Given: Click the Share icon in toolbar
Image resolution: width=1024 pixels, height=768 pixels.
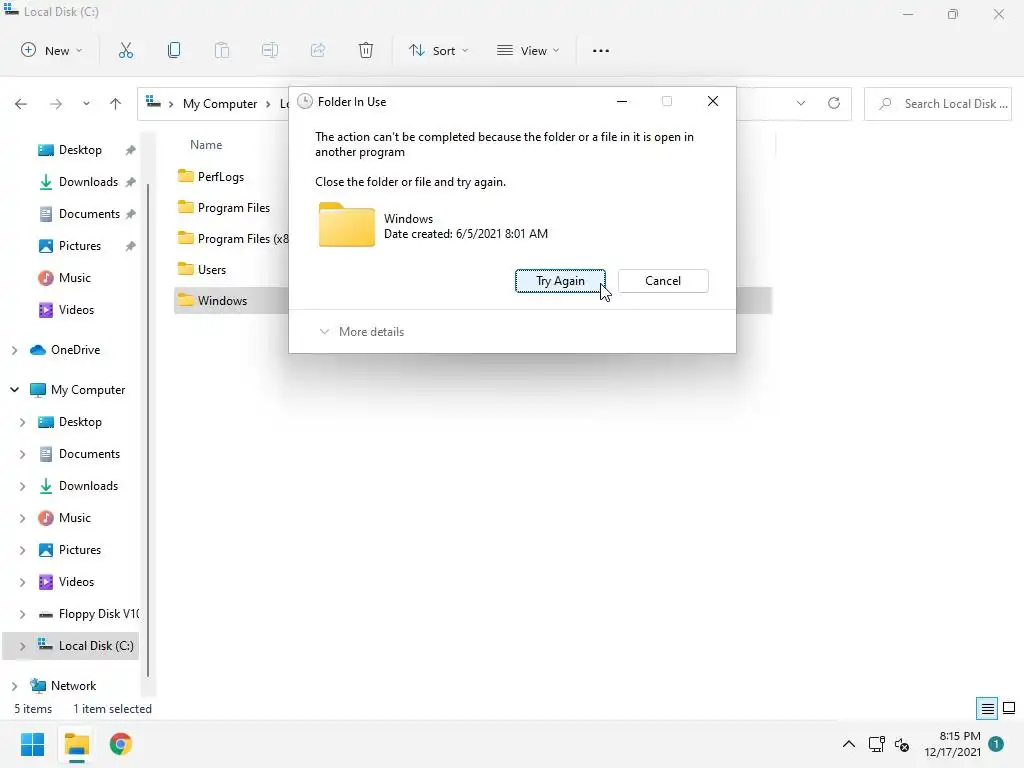Looking at the screenshot, I should [x=318, y=50].
